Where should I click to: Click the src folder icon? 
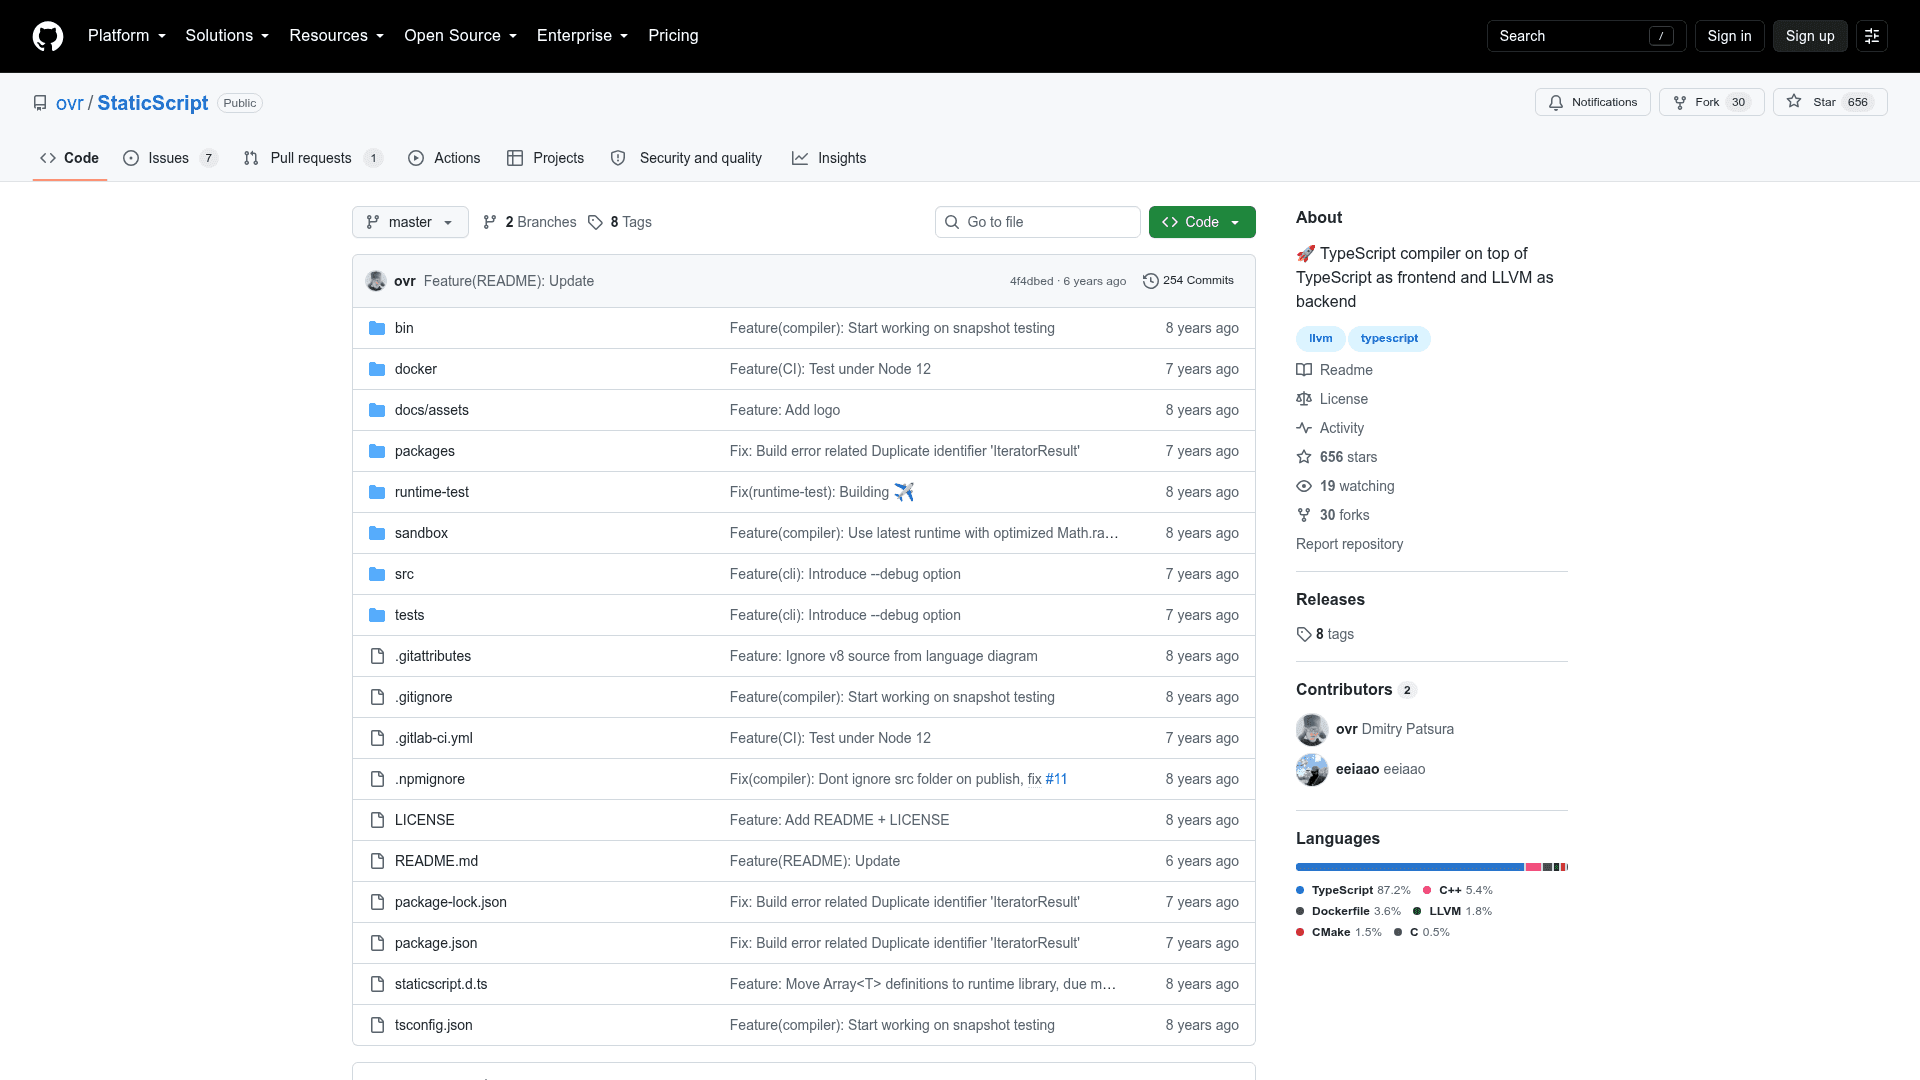click(377, 574)
